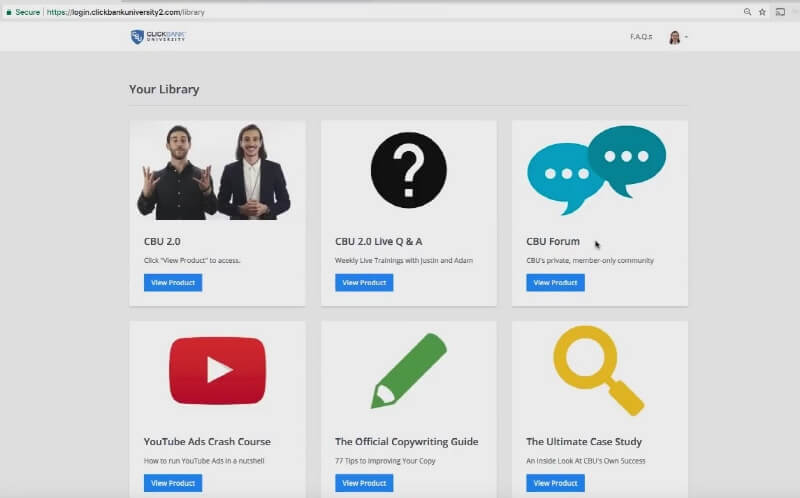View Product for CBU 2.0 Live Q & A

[x=364, y=283]
